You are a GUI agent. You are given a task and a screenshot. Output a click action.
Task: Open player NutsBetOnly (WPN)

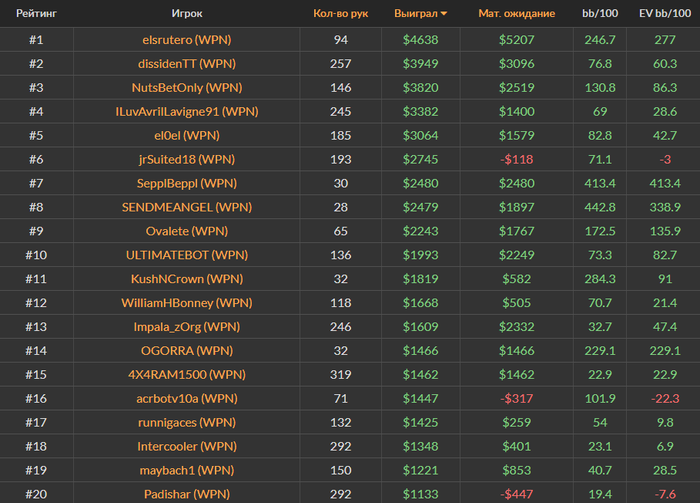point(187,87)
